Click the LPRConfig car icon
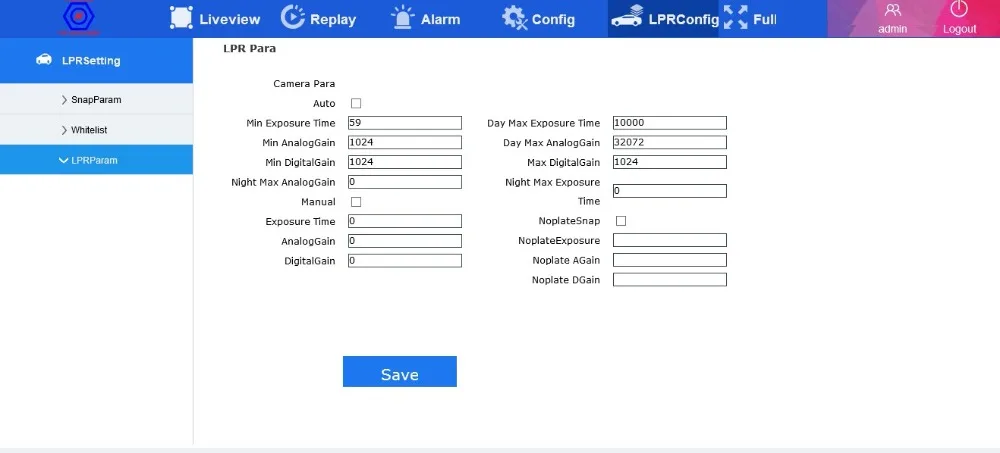 click(x=626, y=17)
